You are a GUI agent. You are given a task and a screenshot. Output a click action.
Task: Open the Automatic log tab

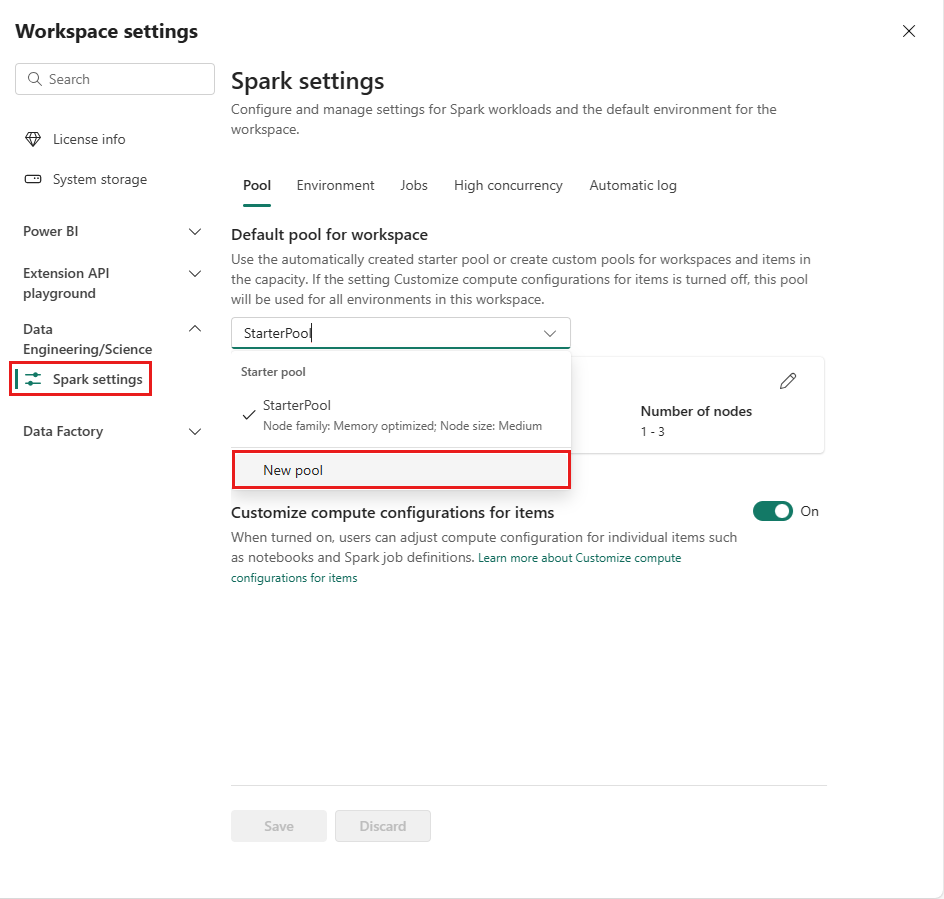[633, 185]
